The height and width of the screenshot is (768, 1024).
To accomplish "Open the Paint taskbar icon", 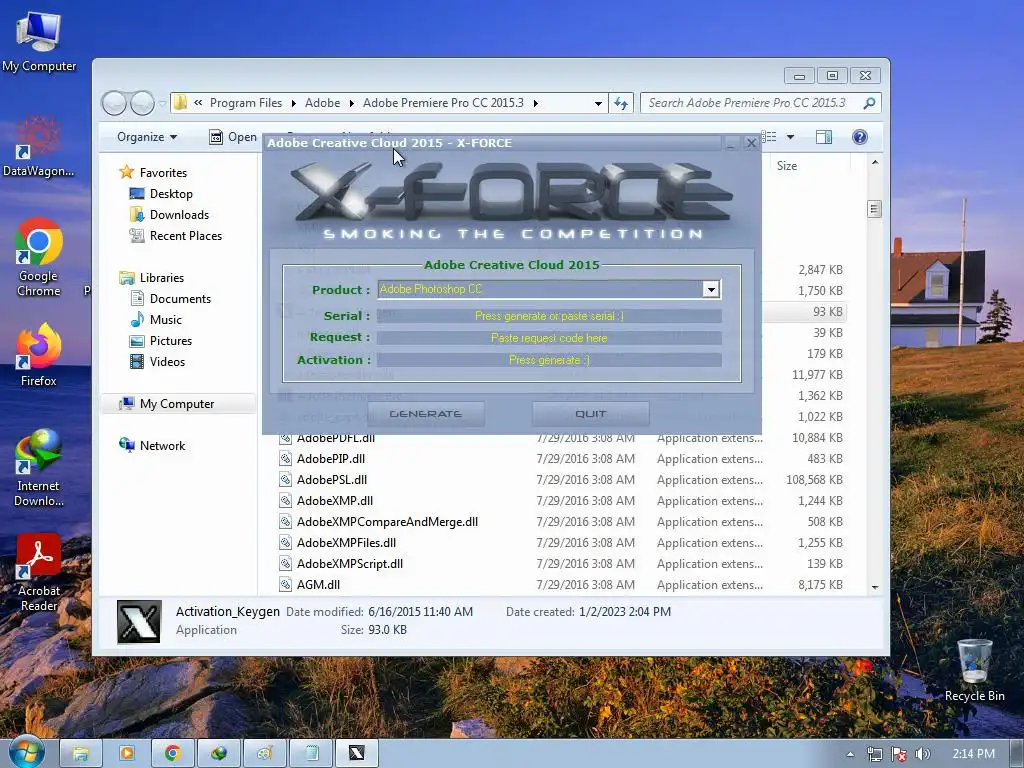I will pyautogui.click(x=264, y=754).
